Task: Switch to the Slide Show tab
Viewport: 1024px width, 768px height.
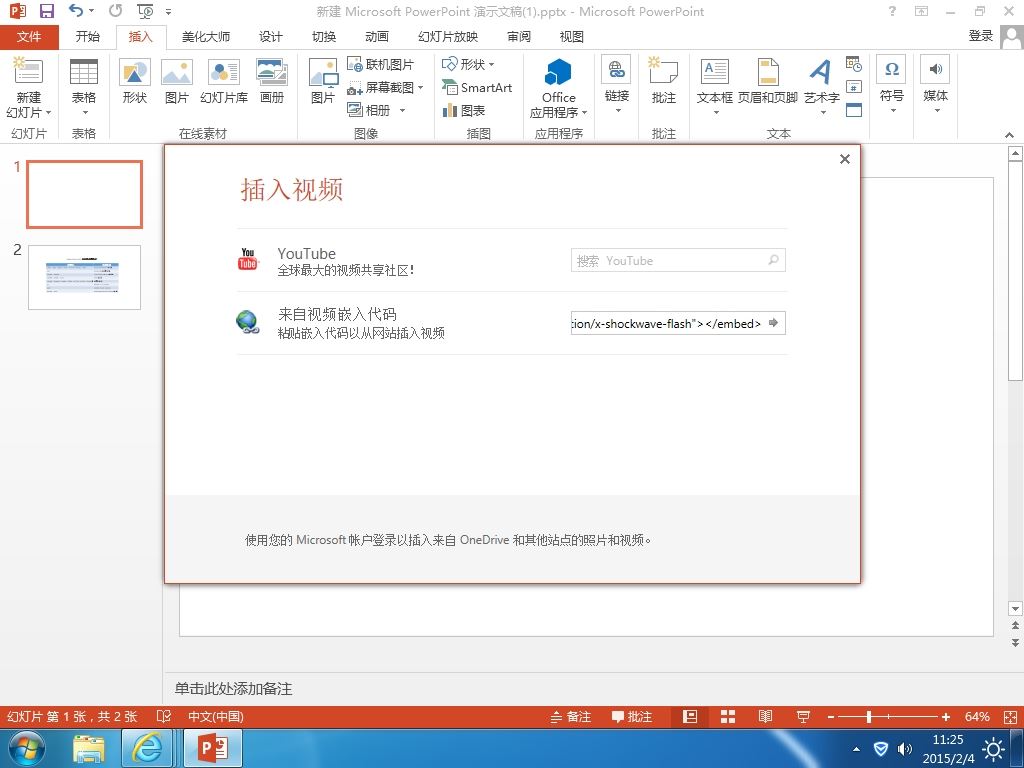Action: point(447,37)
